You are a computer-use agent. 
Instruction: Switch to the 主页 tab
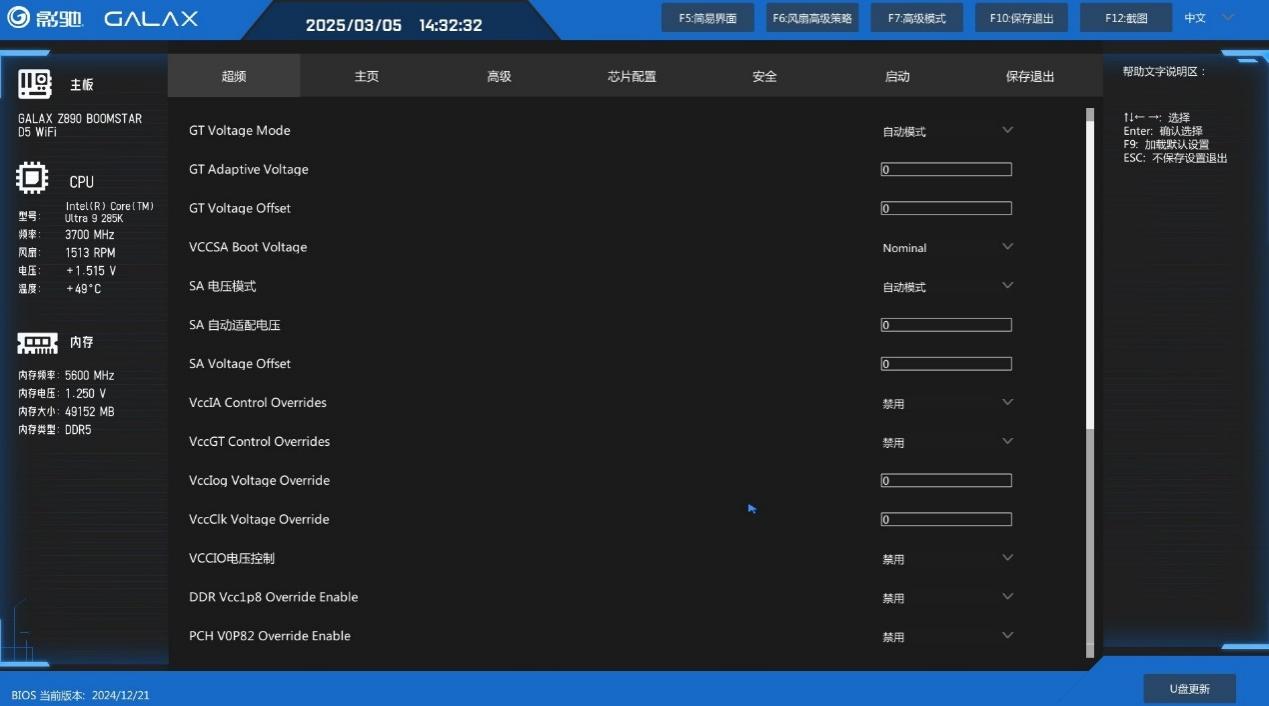(x=367, y=76)
